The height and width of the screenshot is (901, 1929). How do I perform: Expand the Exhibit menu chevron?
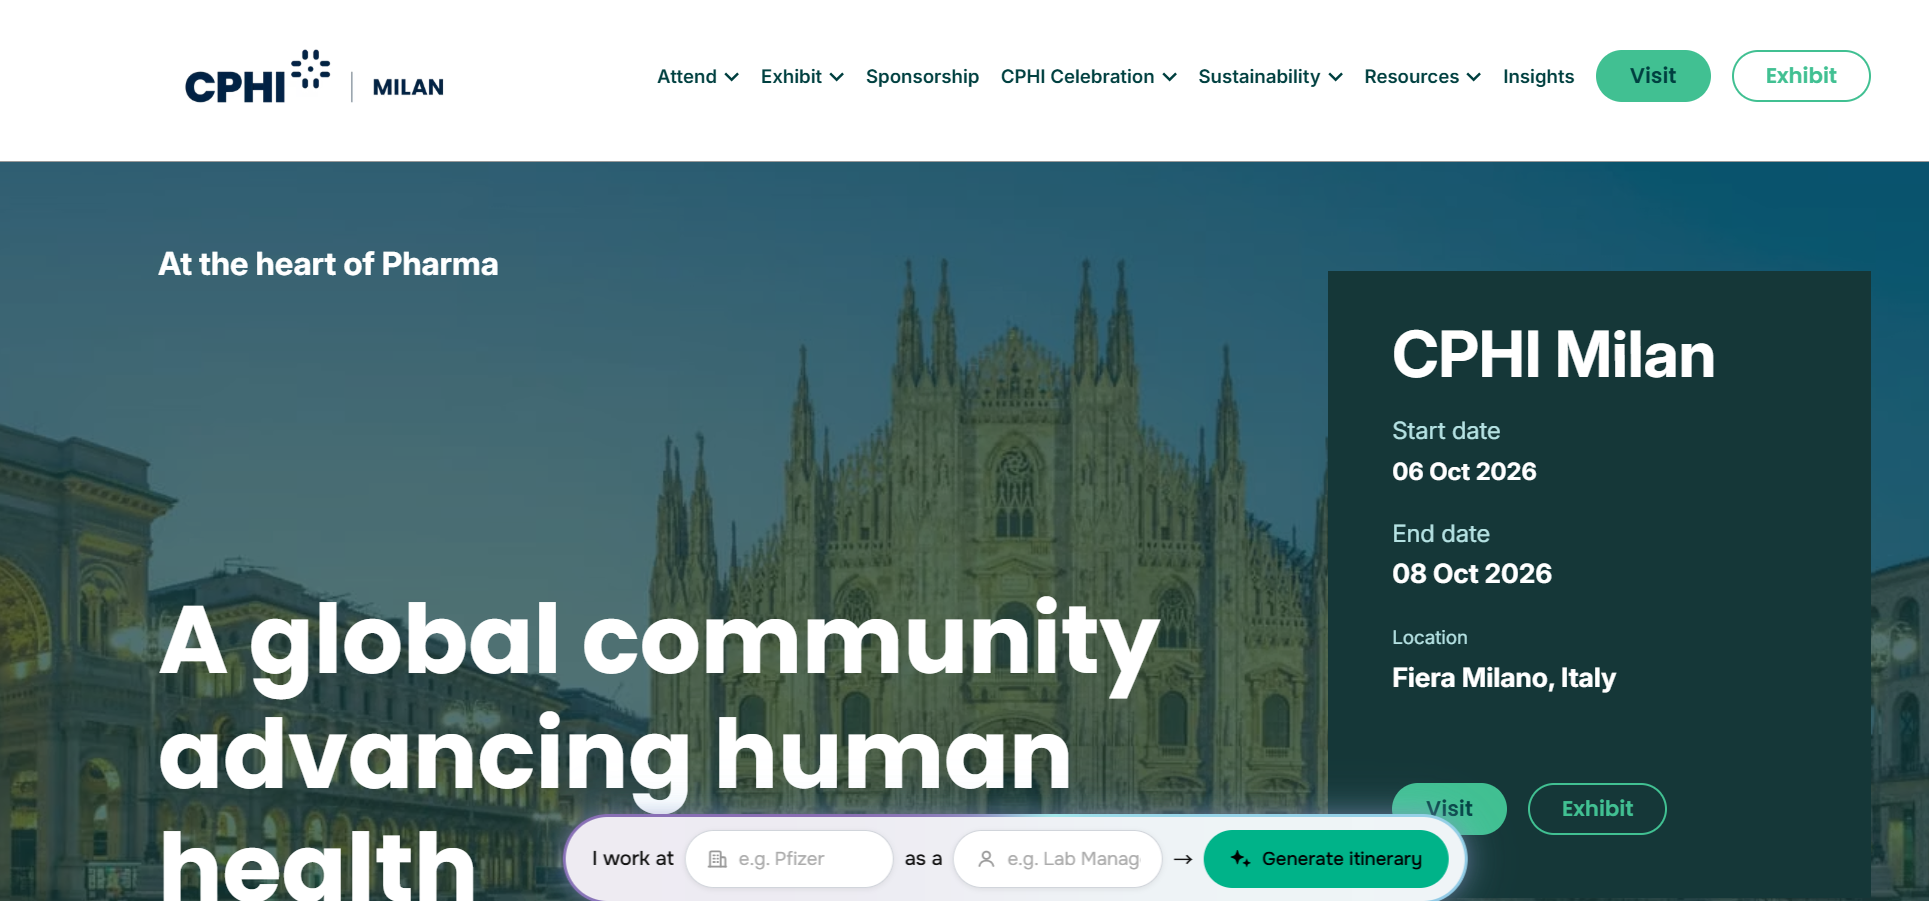[x=837, y=77]
